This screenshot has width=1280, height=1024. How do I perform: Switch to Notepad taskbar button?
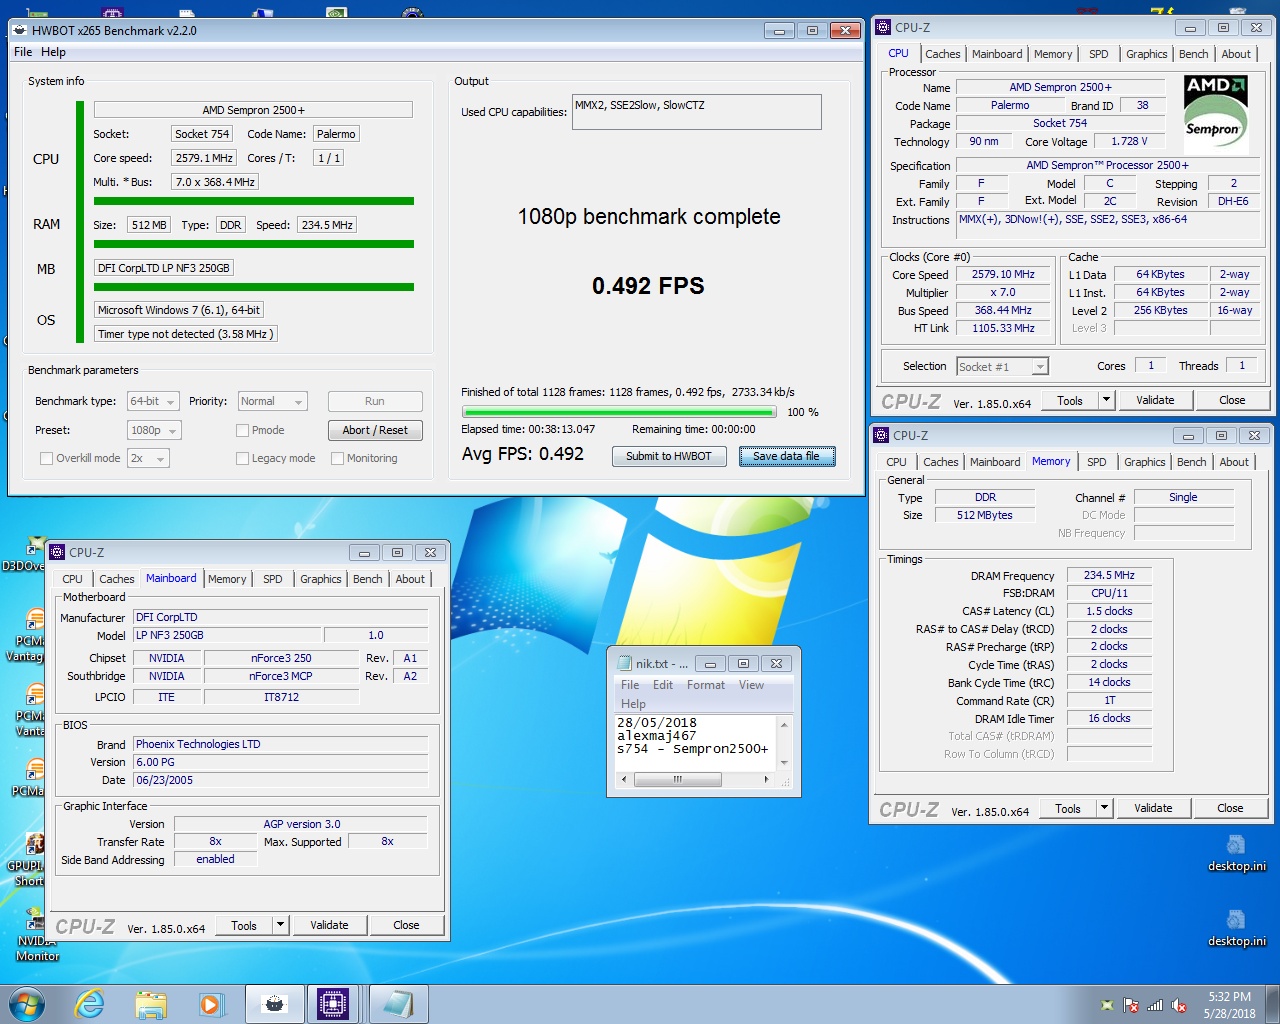click(x=398, y=1004)
